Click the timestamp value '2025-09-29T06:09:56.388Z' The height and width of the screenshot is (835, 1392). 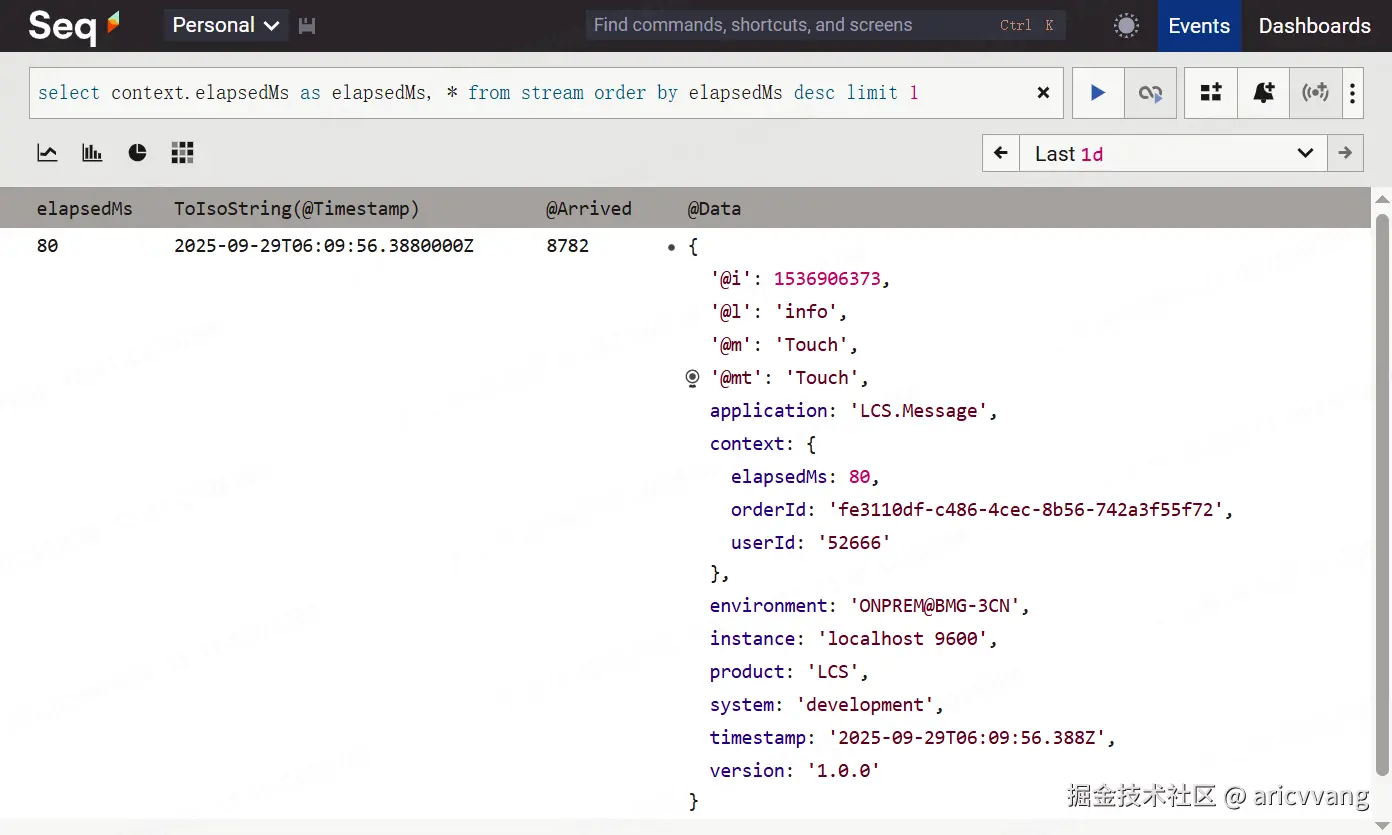point(967,738)
